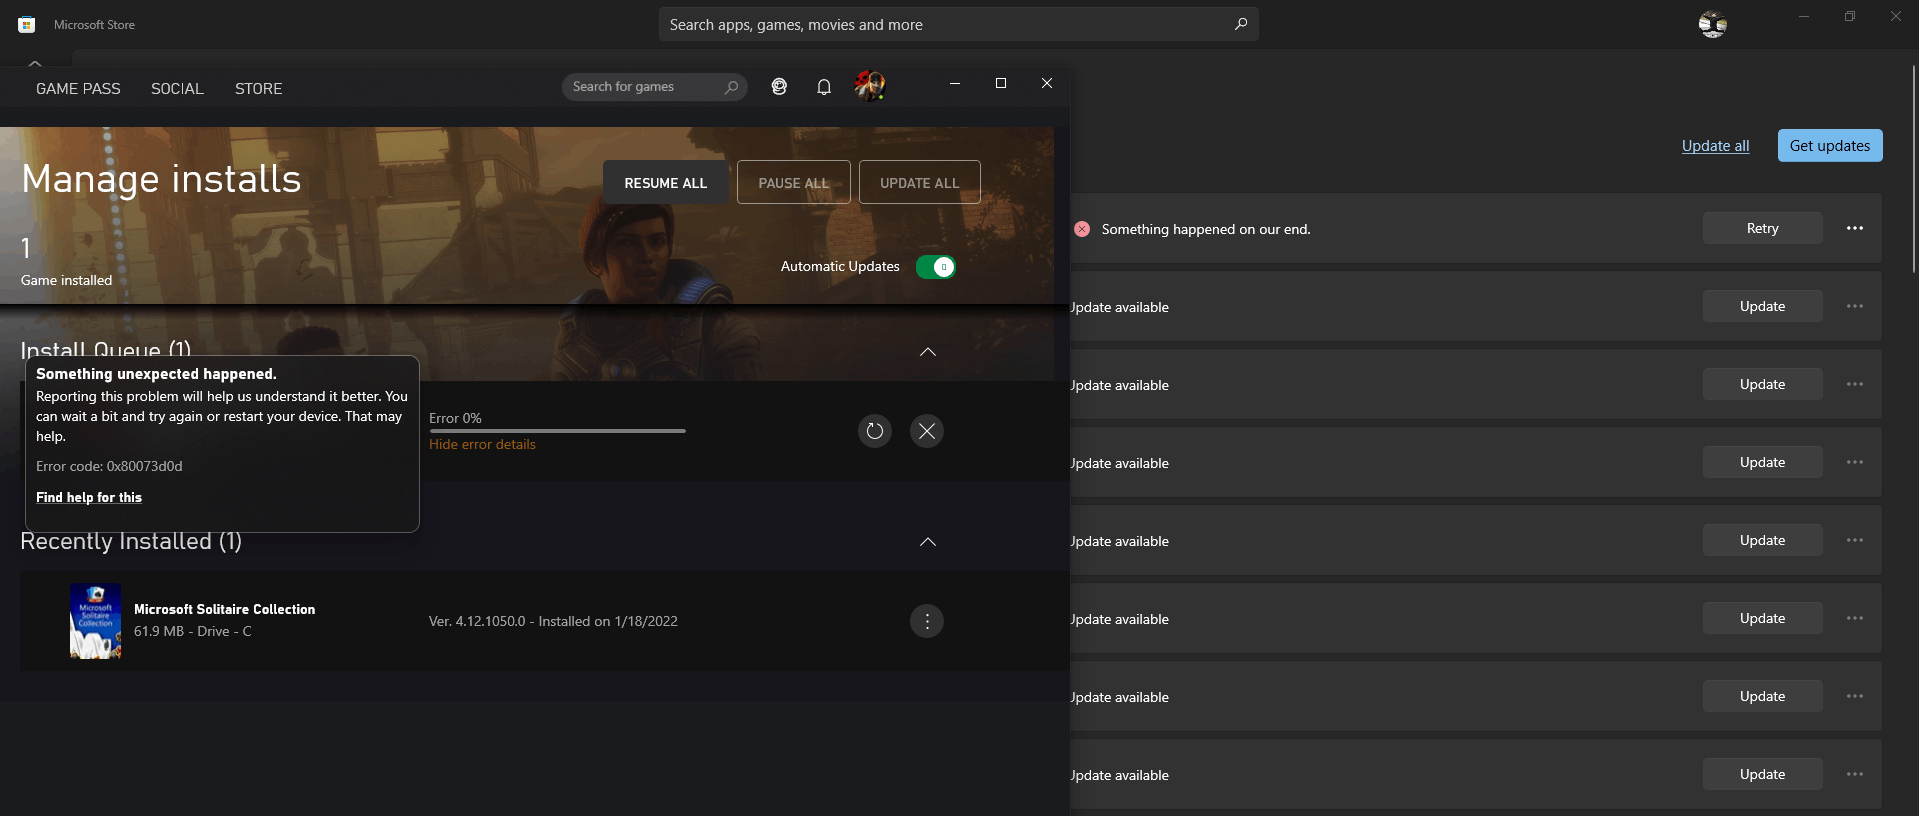Click the Hide error details link
This screenshot has height=816, width=1919.
(x=482, y=445)
